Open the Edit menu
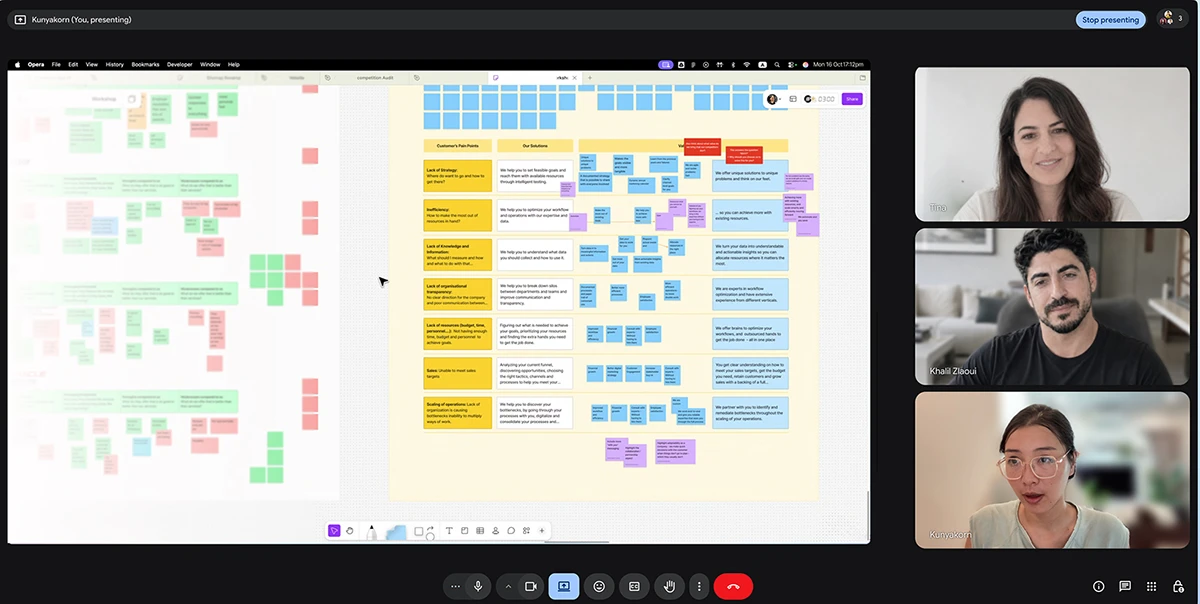 [x=73, y=64]
